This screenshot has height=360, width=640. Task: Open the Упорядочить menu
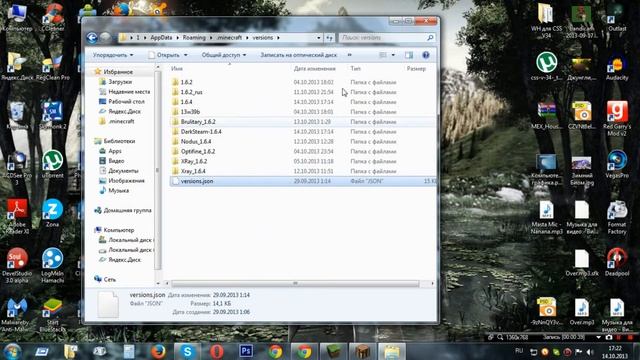[113, 55]
